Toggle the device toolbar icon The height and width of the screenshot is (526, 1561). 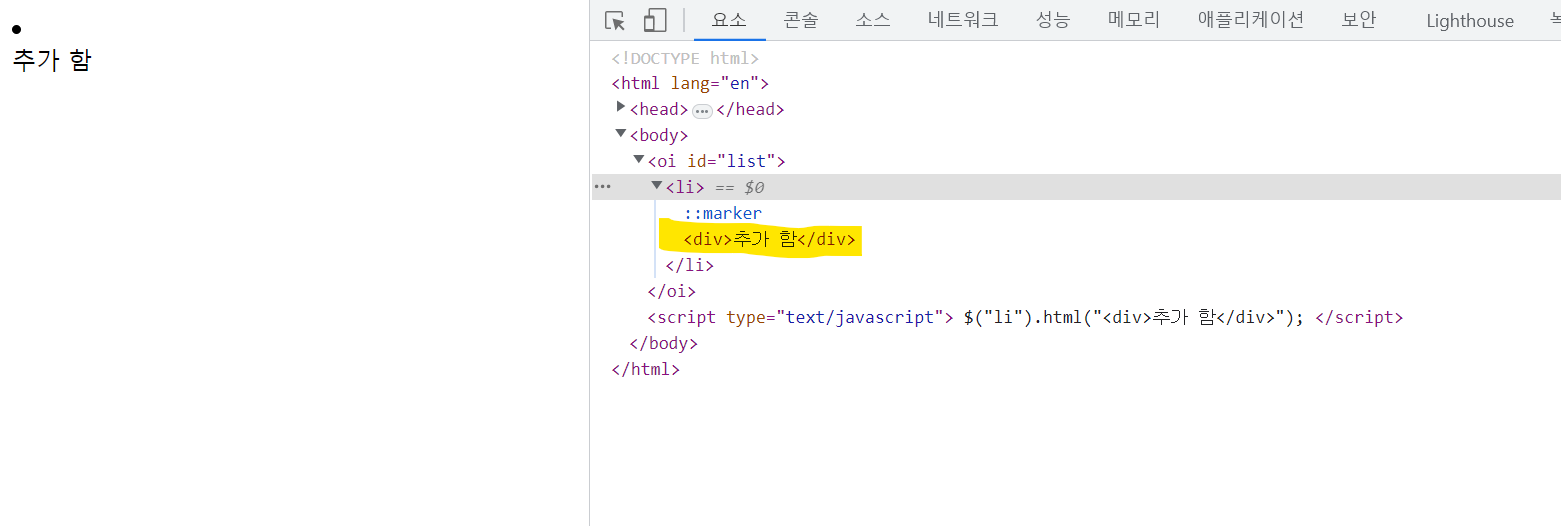click(x=655, y=21)
